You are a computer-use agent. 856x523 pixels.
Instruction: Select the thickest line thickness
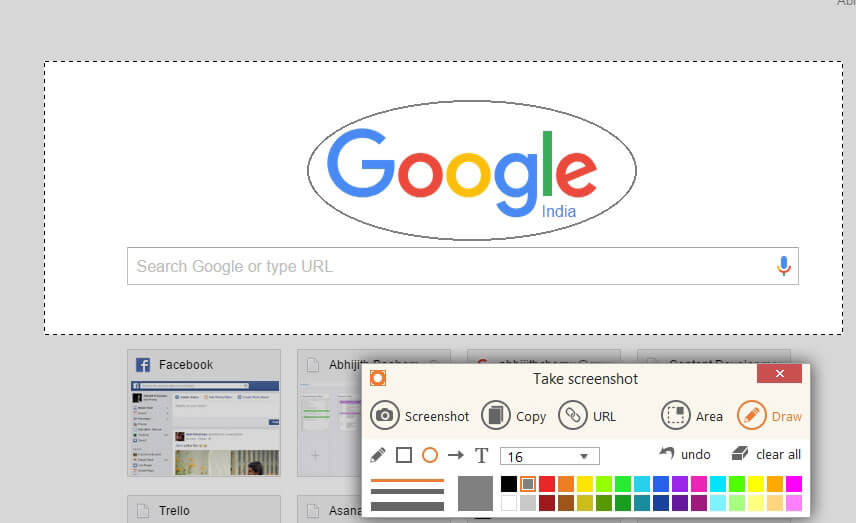(407, 506)
